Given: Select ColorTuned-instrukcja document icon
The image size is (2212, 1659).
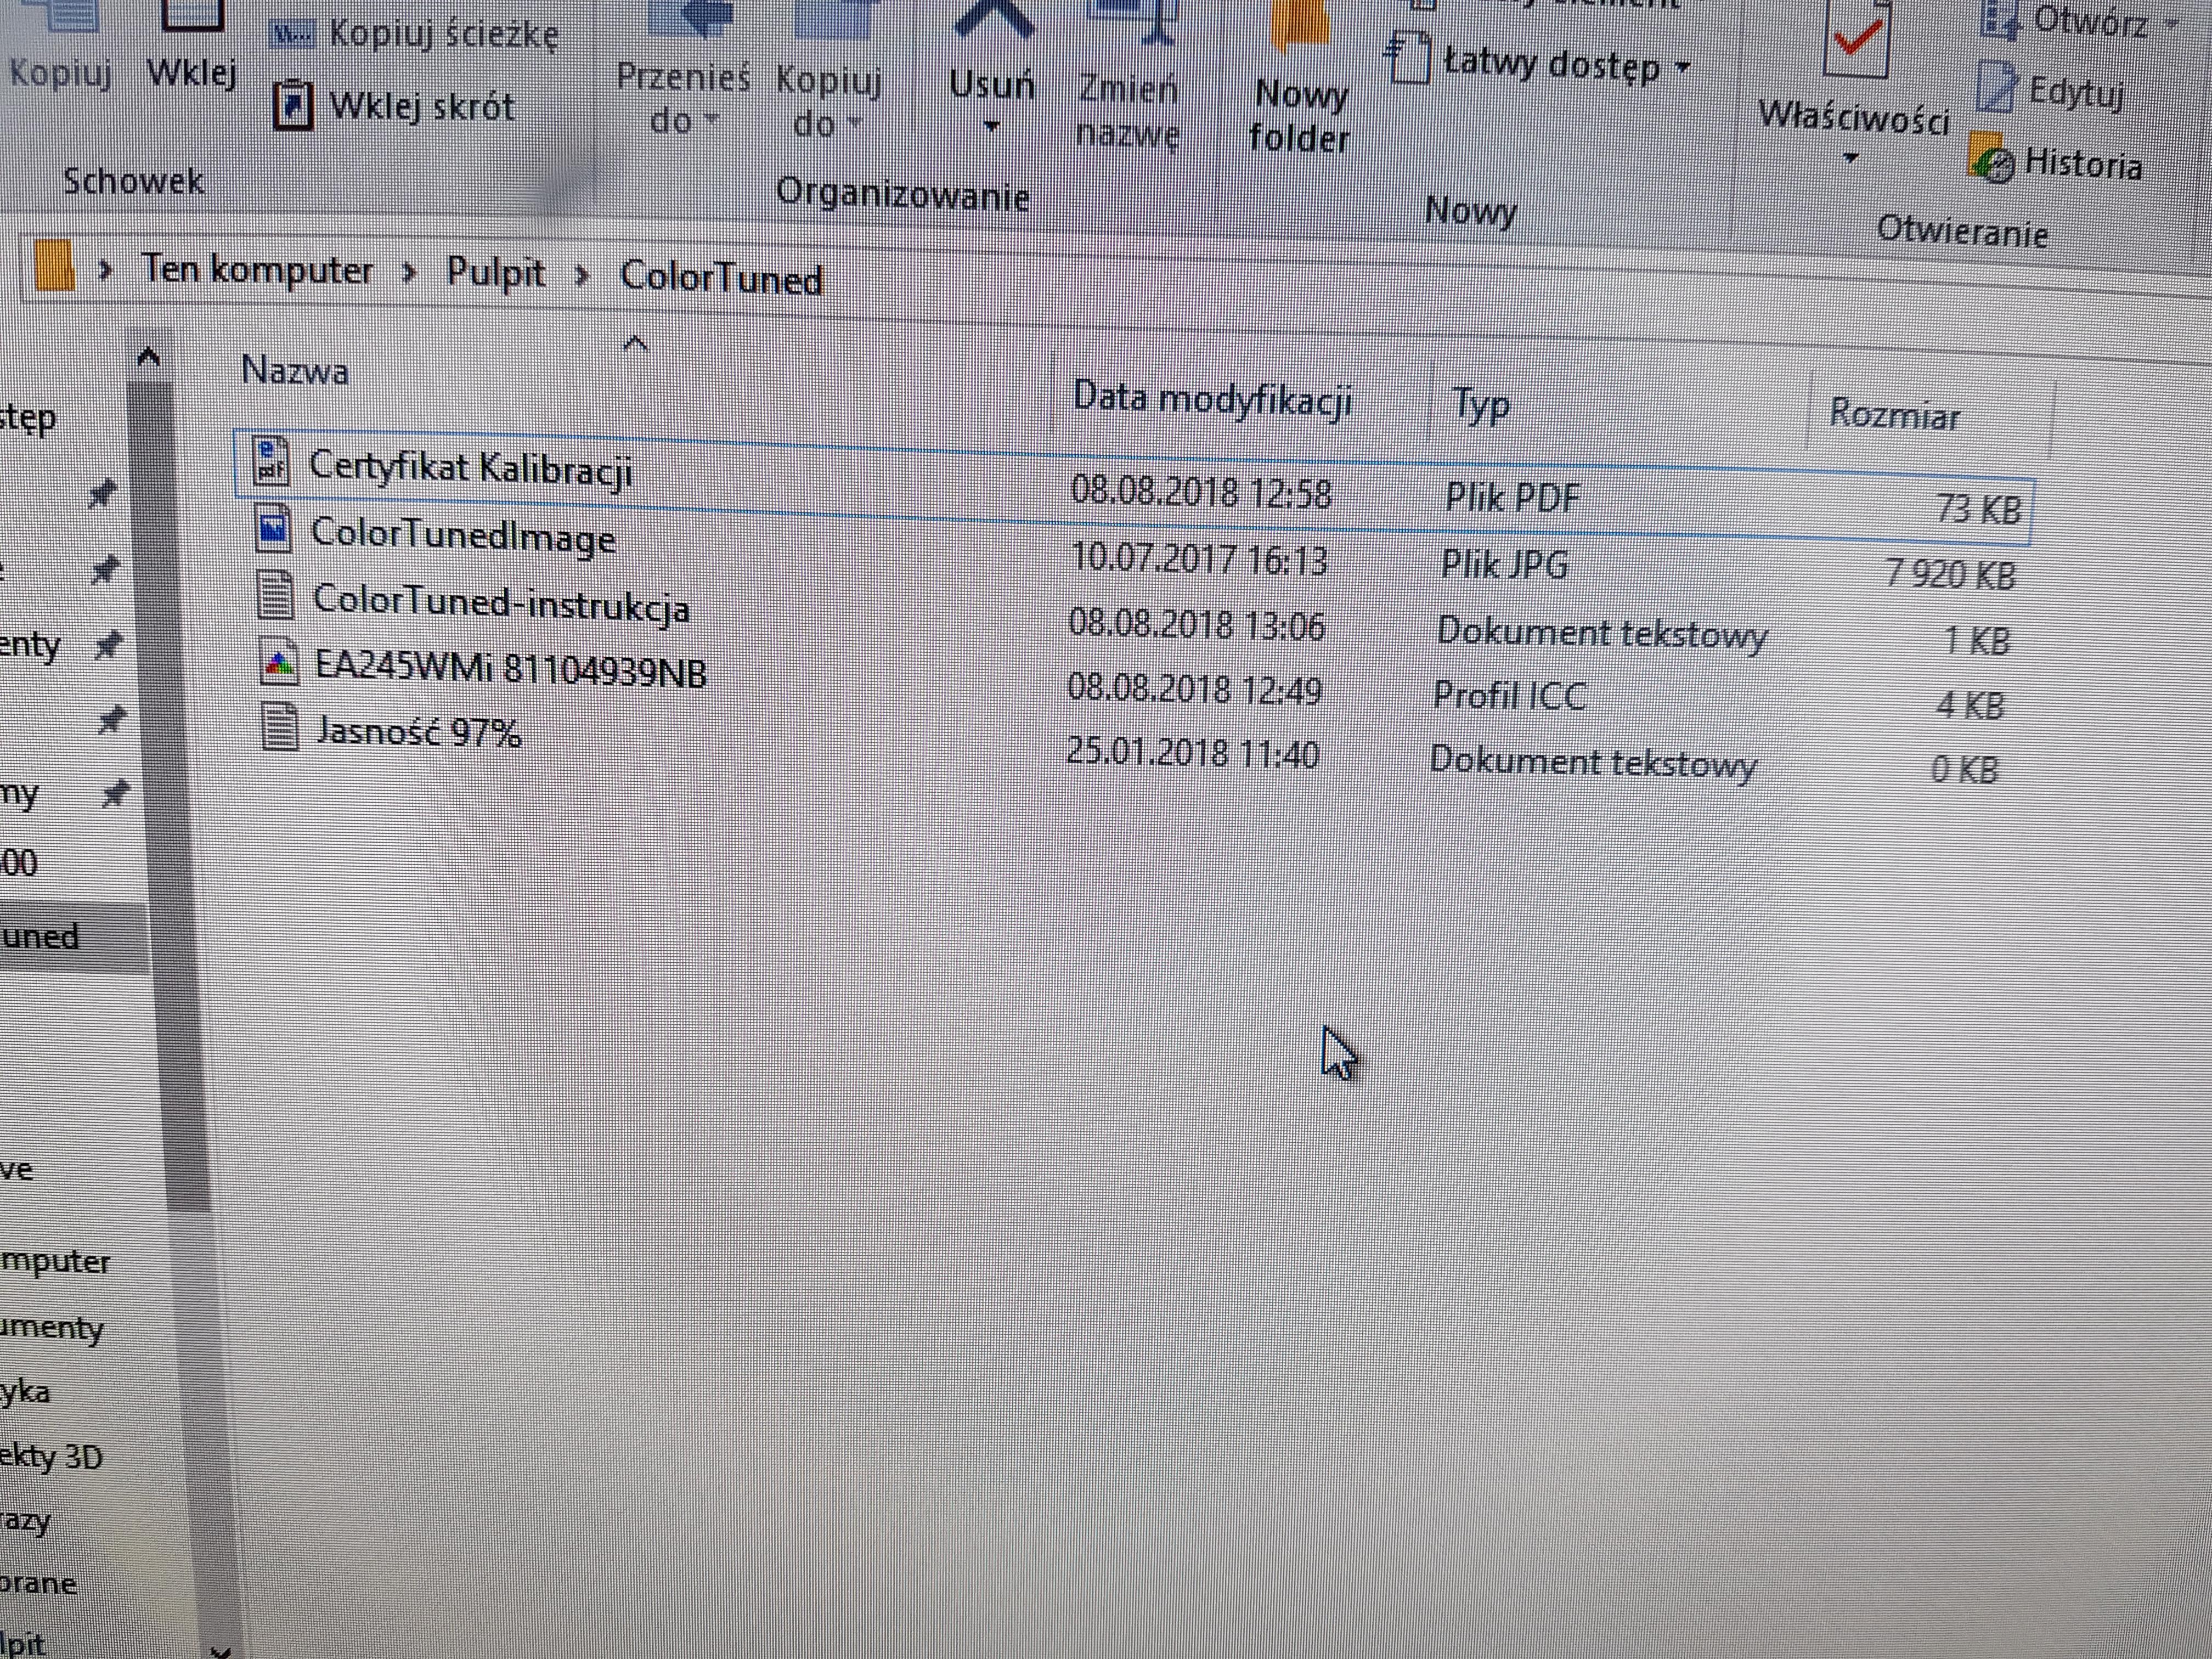Looking at the screenshot, I should (x=276, y=595).
